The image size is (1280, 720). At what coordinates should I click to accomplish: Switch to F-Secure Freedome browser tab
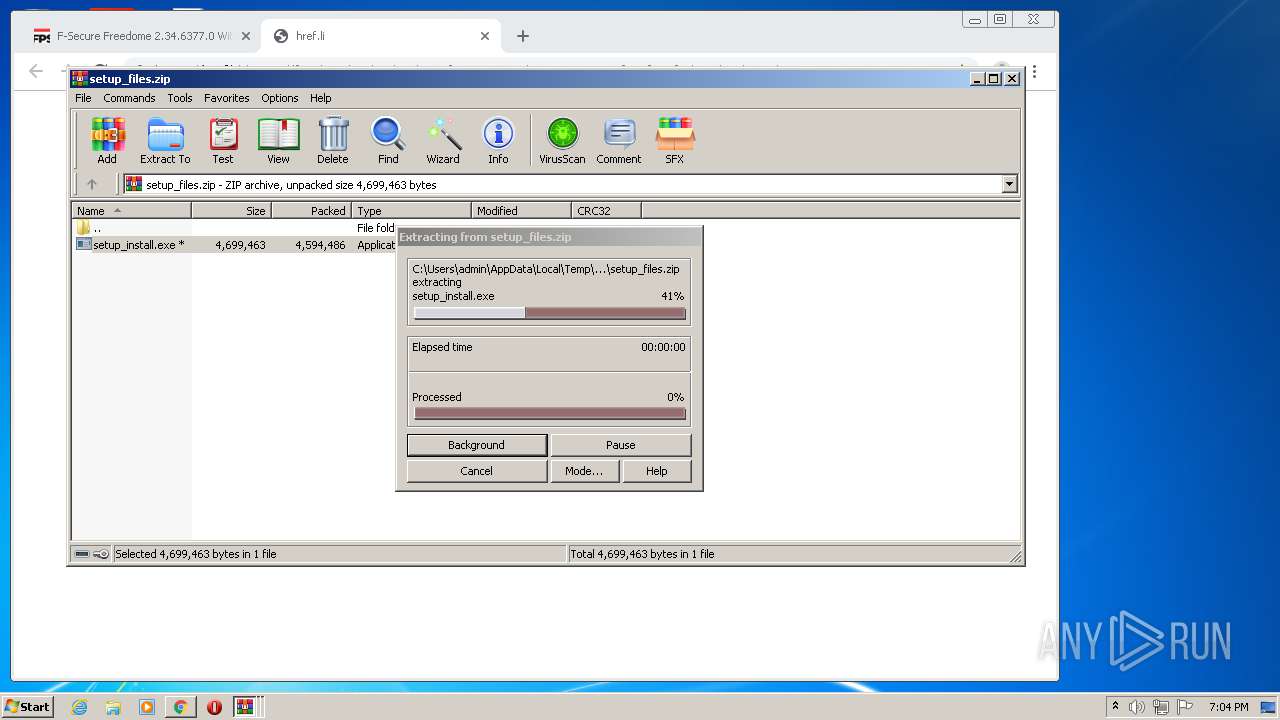coord(141,36)
